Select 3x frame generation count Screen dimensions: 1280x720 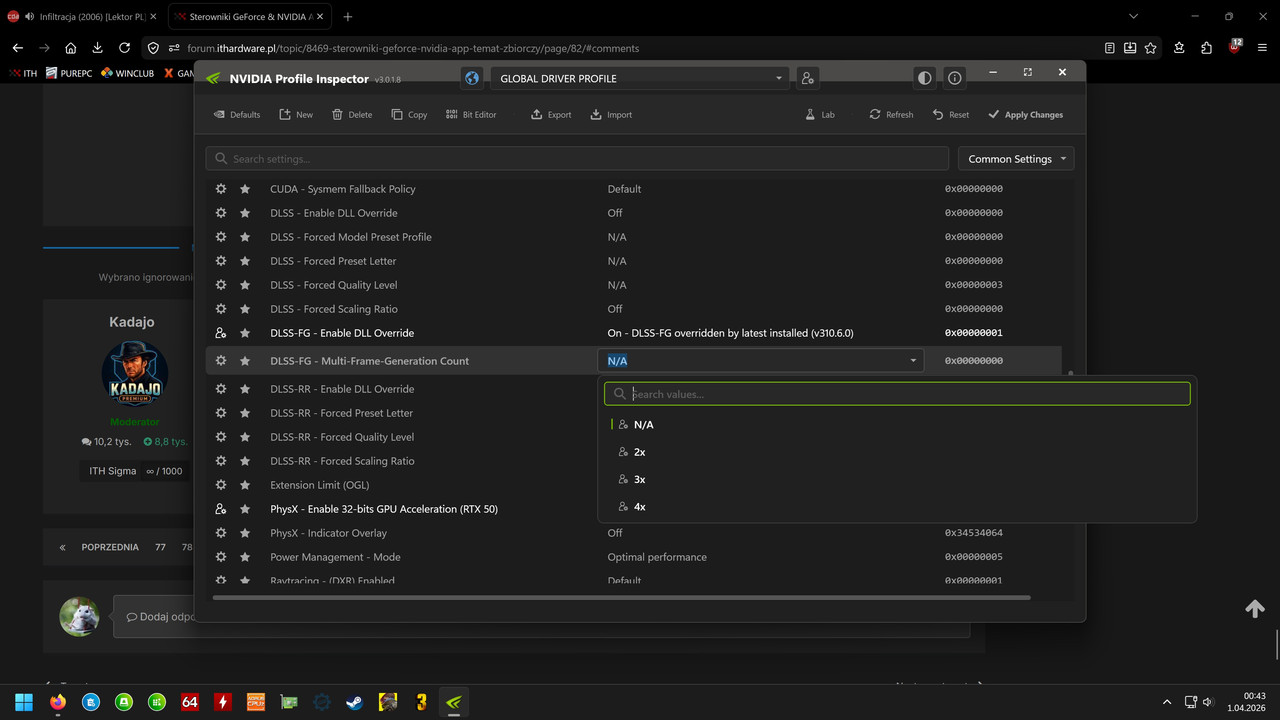point(897,479)
